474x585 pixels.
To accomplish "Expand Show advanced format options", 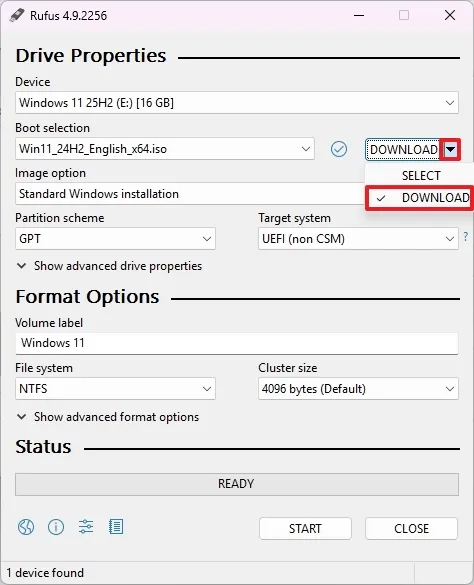I will pyautogui.click(x=108, y=417).
